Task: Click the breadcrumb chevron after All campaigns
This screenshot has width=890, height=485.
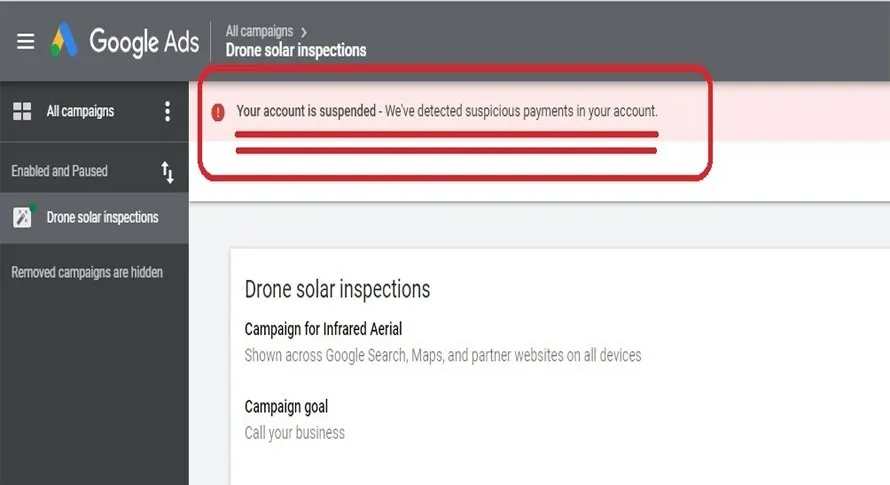Action: [x=304, y=32]
